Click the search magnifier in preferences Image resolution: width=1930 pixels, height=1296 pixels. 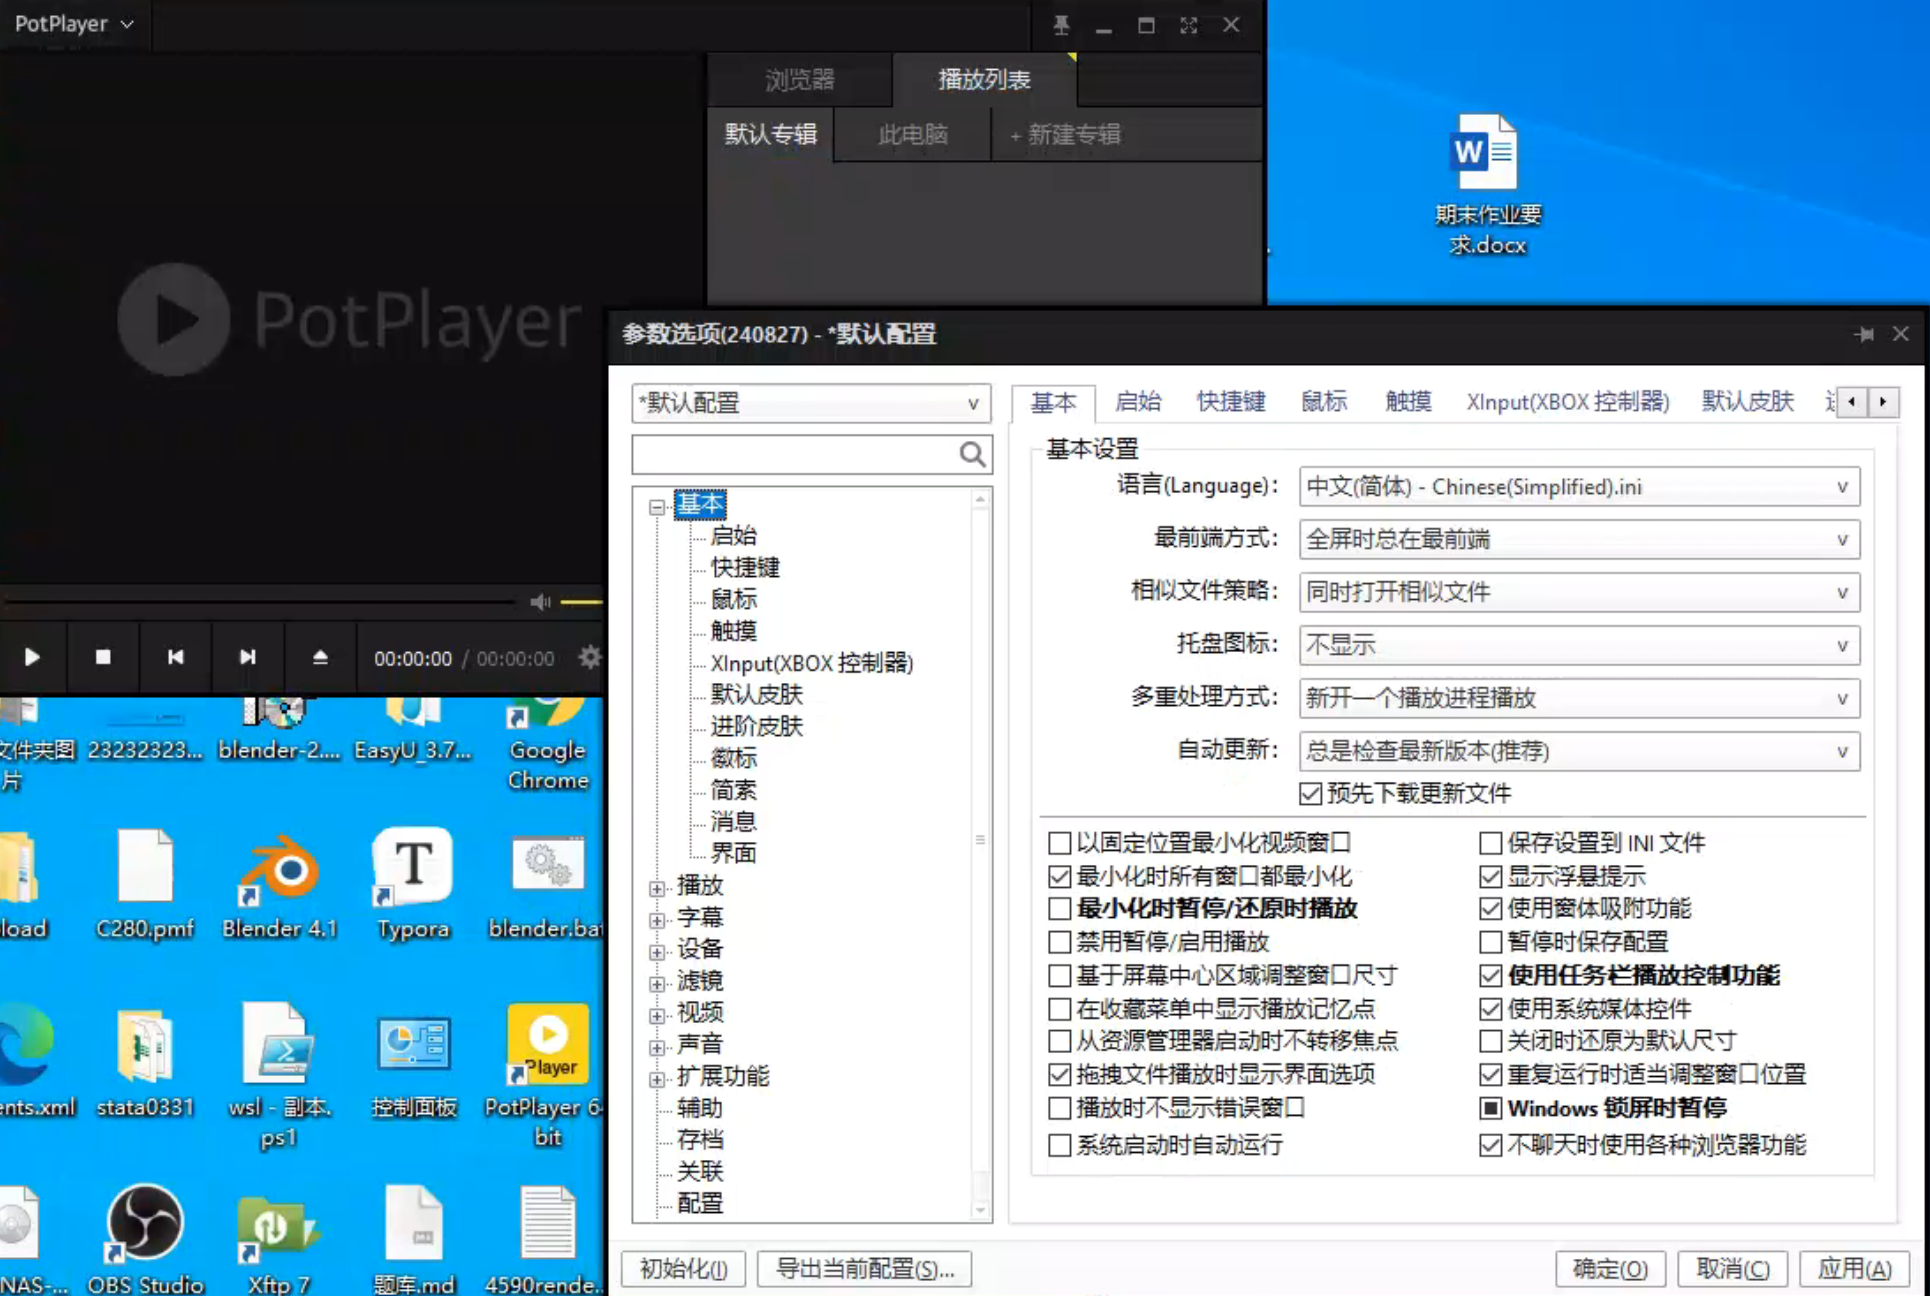tap(972, 455)
